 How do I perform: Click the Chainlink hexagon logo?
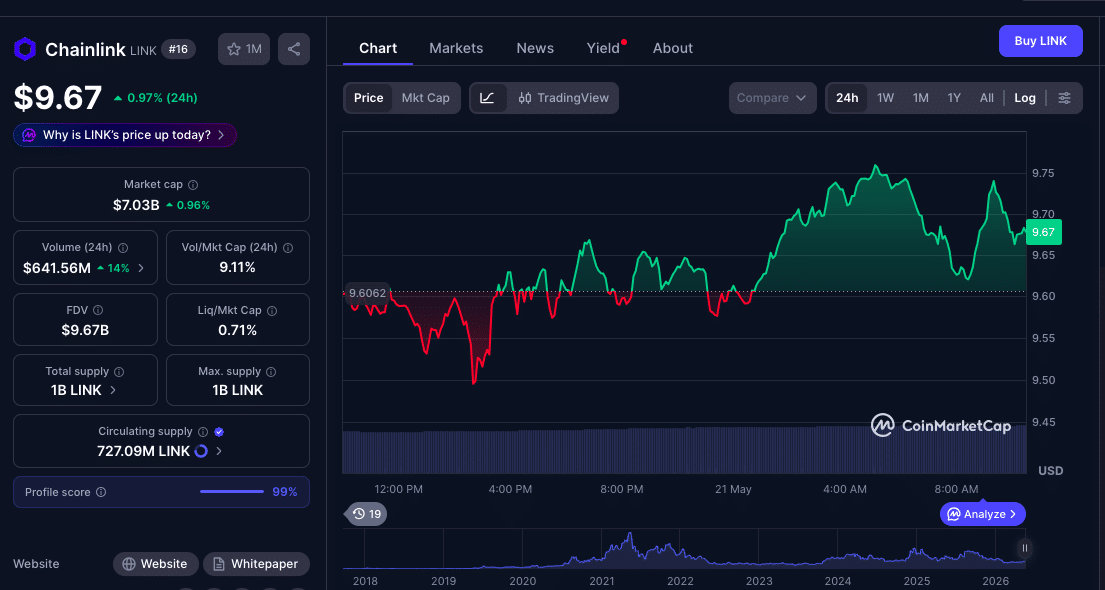pos(25,49)
